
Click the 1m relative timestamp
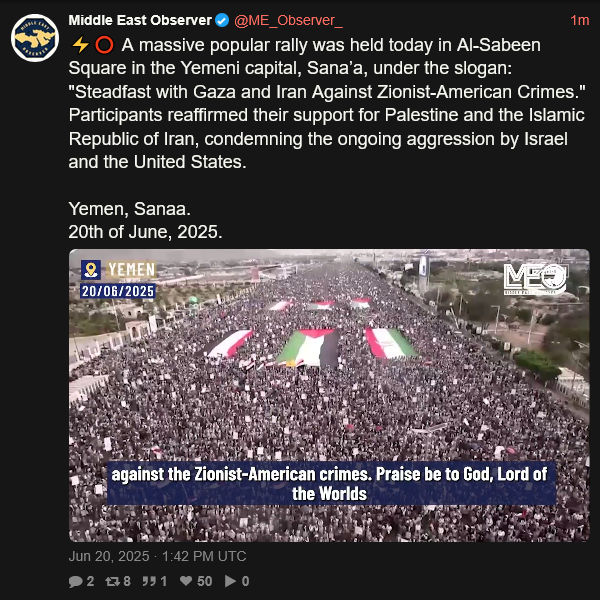pos(580,20)
